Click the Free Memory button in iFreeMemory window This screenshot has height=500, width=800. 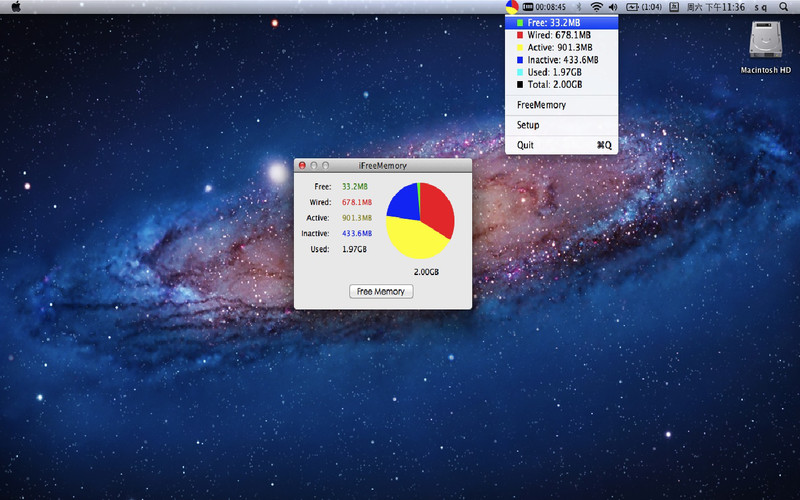(x=381, y=291)
